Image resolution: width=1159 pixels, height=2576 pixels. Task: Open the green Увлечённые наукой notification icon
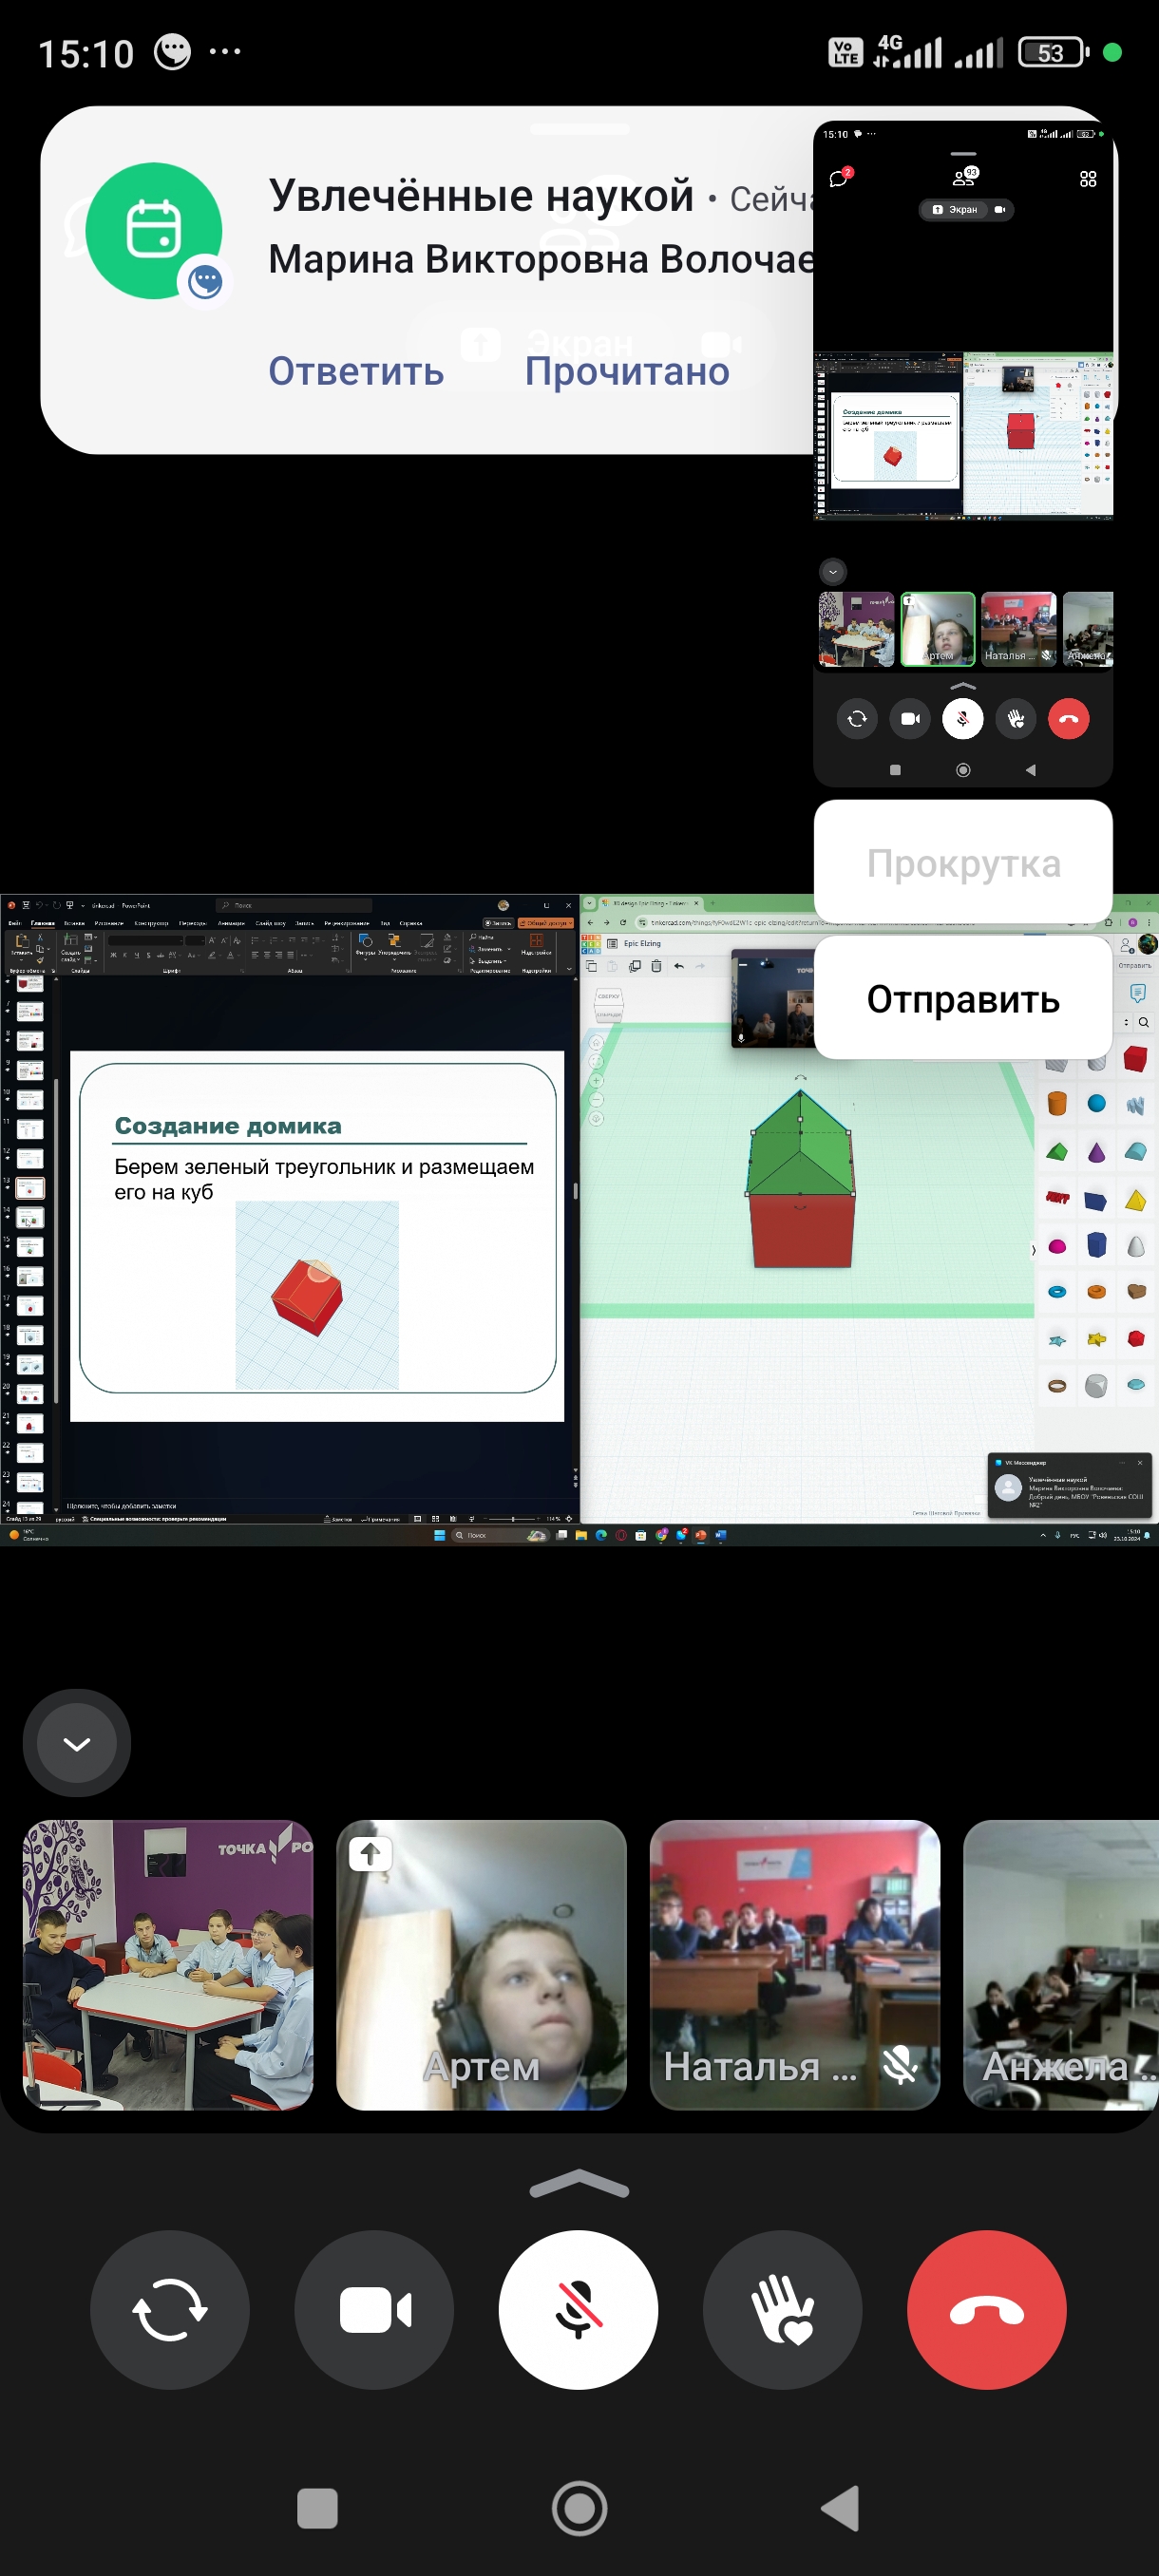click(154, 231)
